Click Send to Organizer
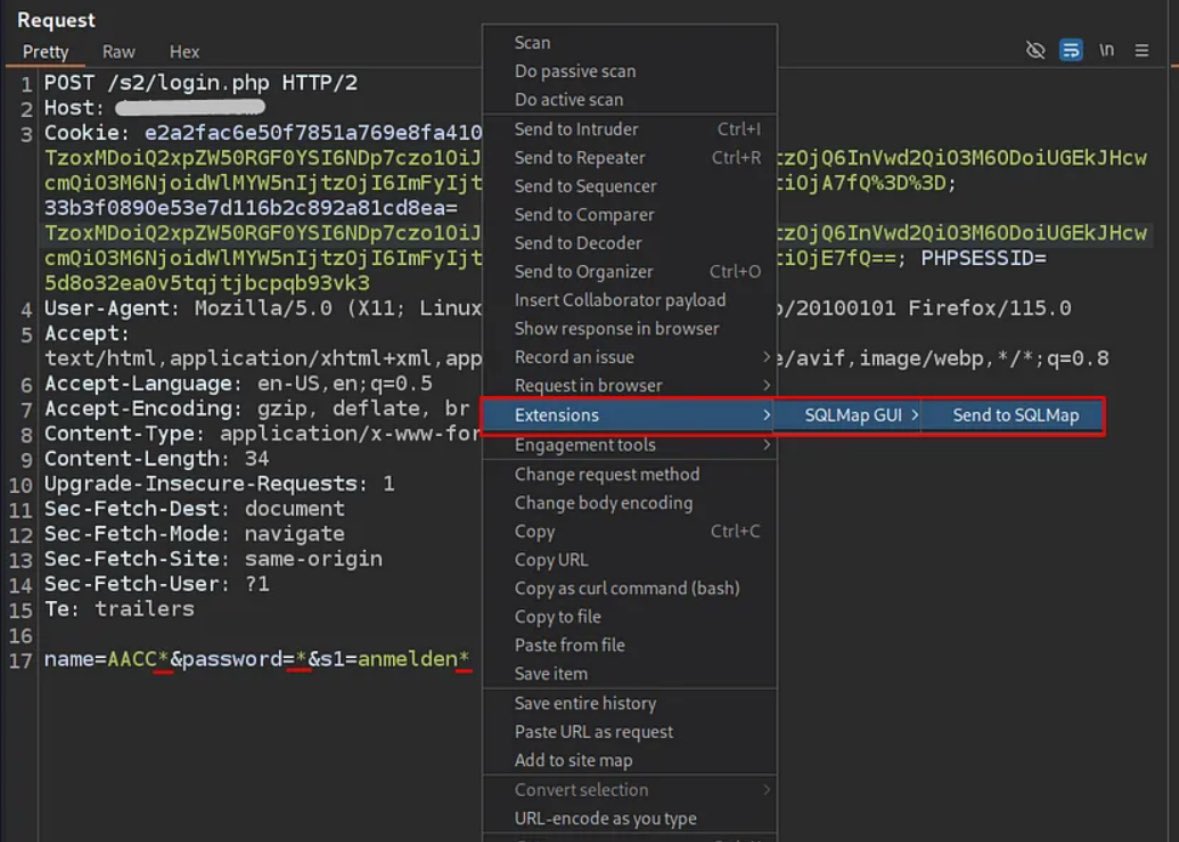 (x=629, y=272)
